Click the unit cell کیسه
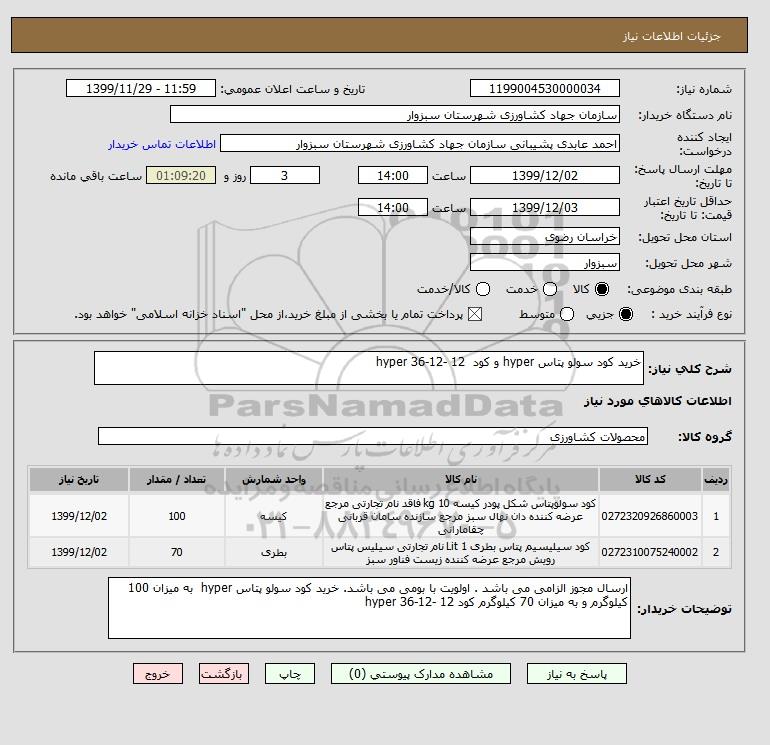This screenshot has height=745, width=770. click(x=274, y=516)
